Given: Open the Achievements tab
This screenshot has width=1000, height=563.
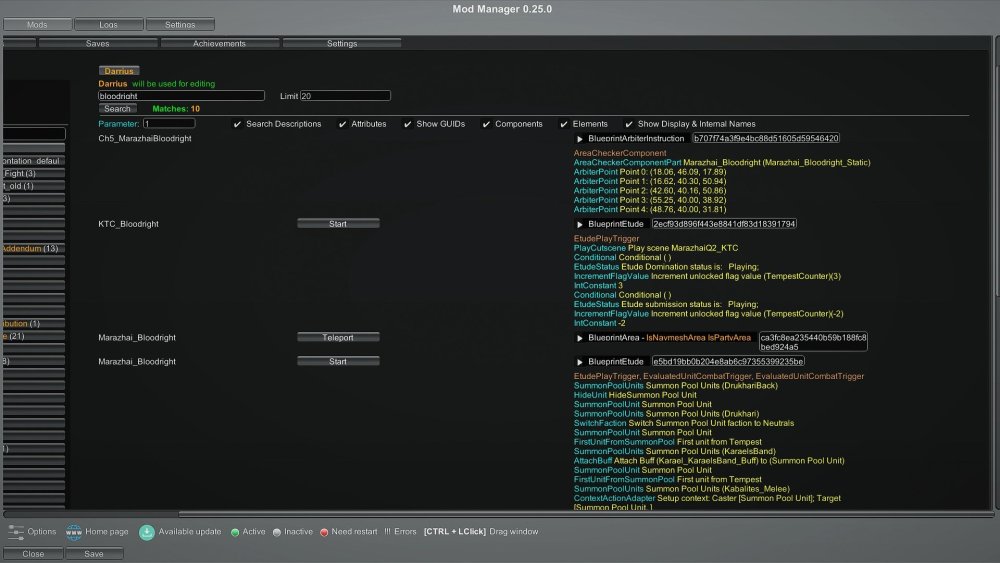Looking at the screenshot, I should click(x=219, y=44).
